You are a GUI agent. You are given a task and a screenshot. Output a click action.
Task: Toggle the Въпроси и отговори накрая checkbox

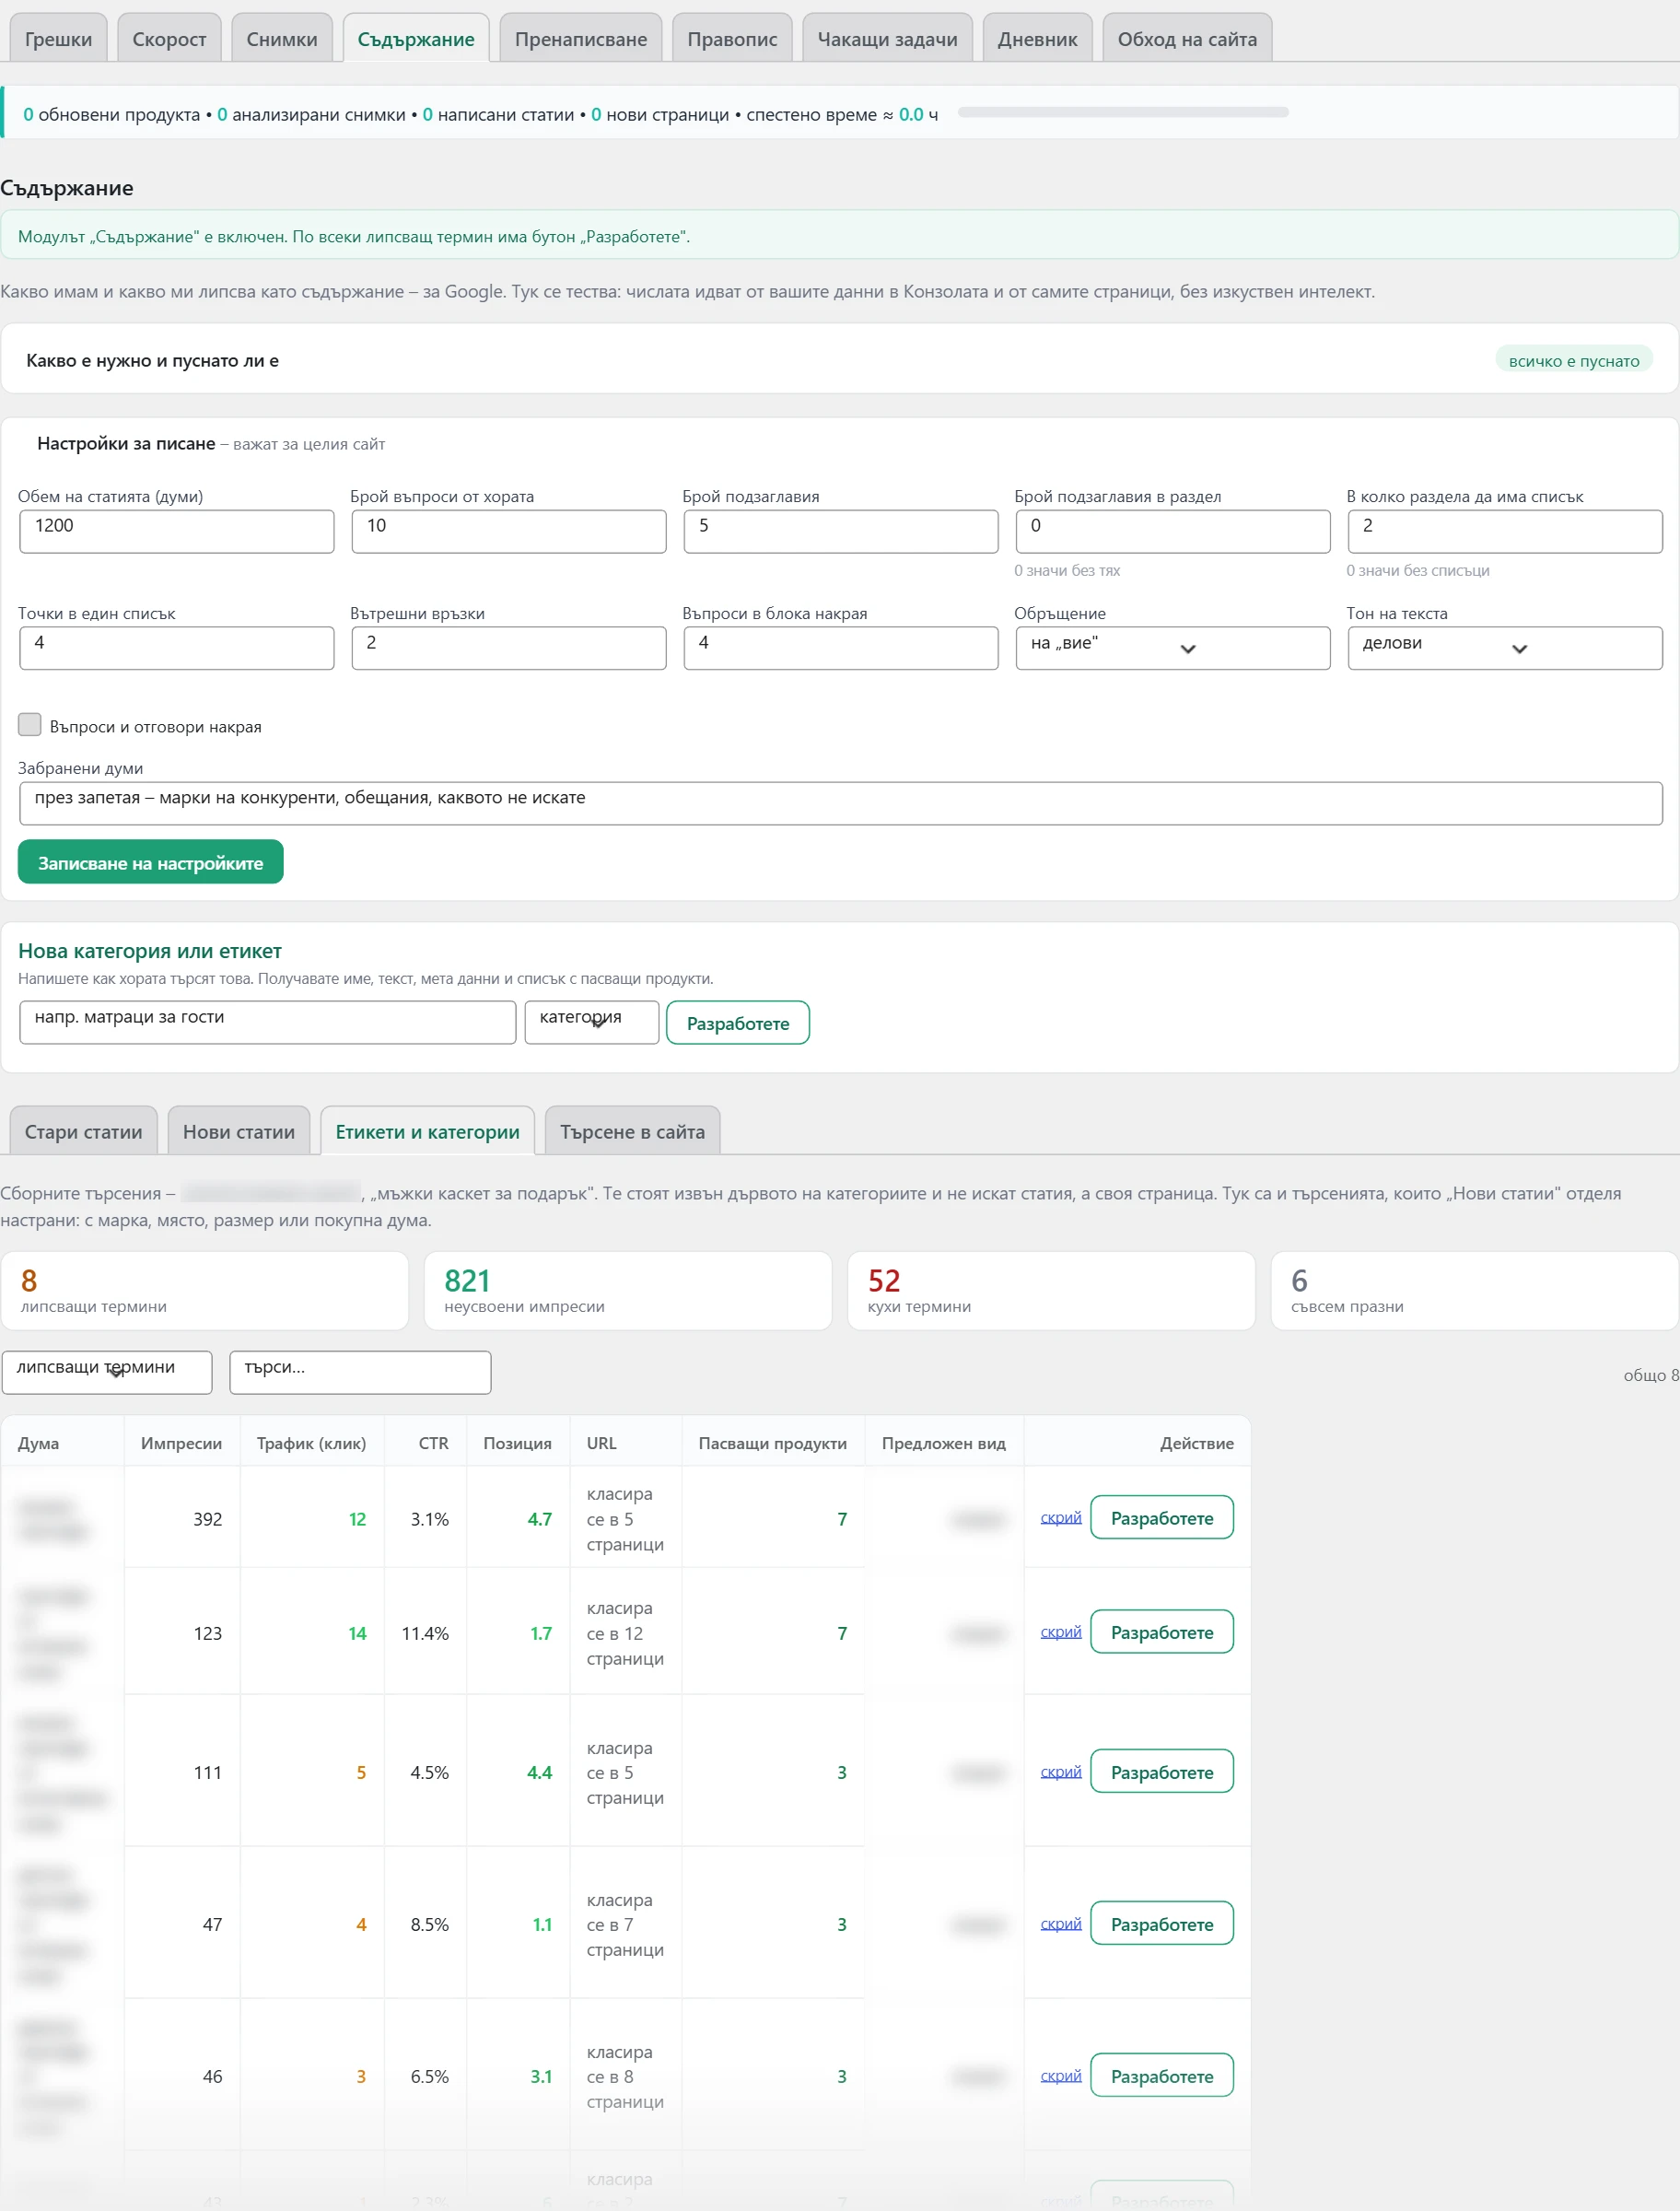[x=30, y=725]
